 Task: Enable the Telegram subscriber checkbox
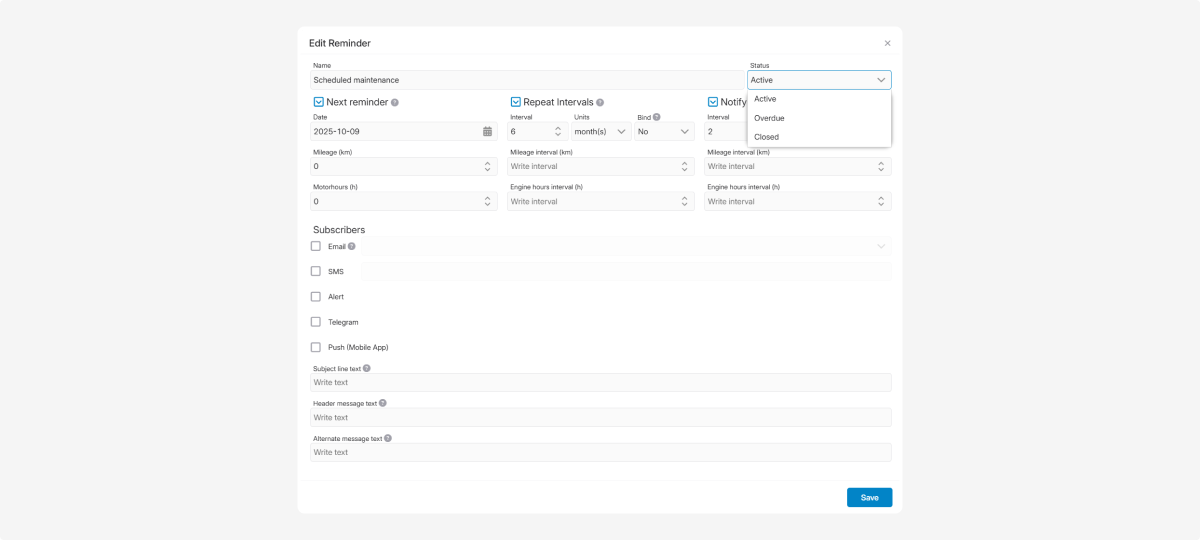point(316,322)
